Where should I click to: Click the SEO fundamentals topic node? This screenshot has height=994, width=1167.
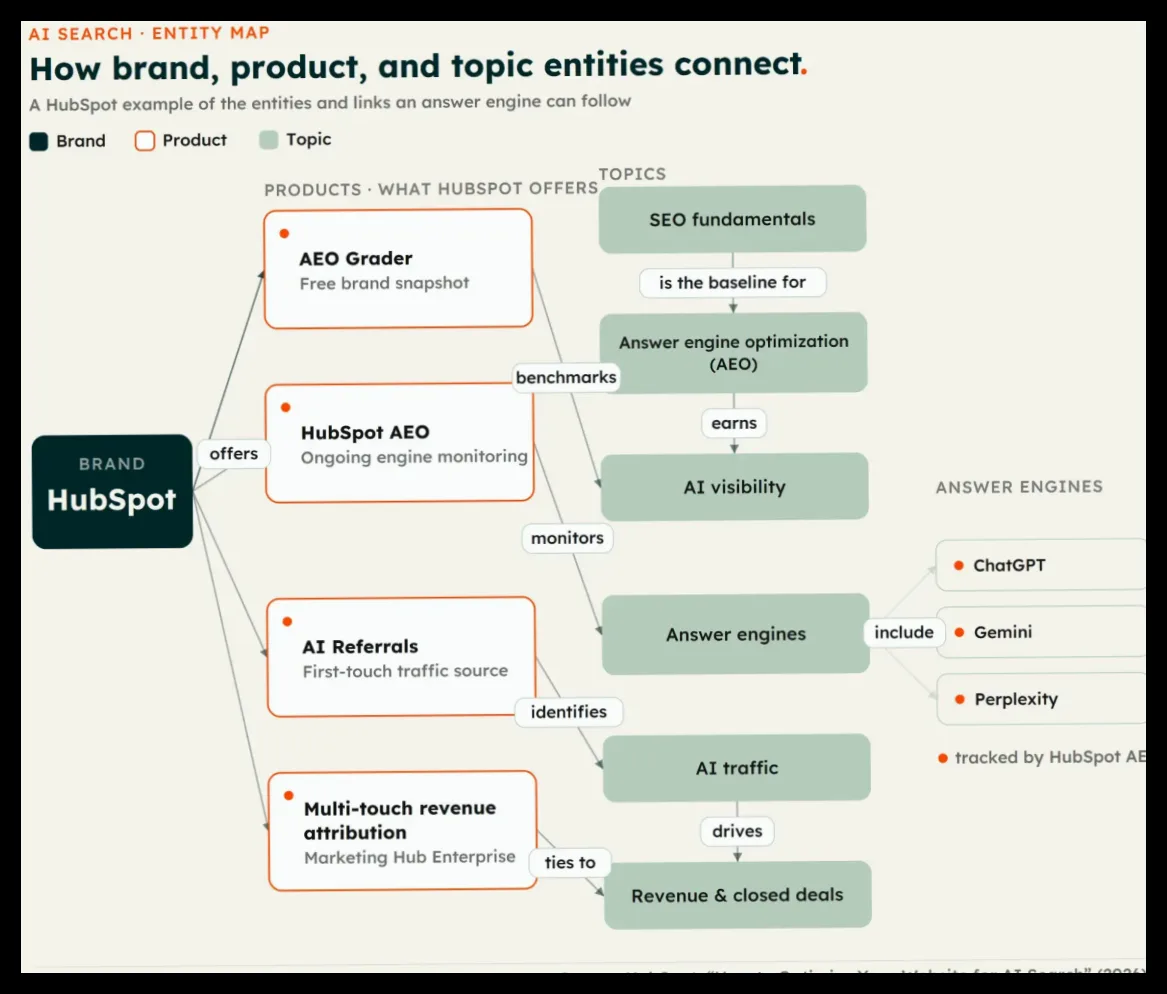732,219
